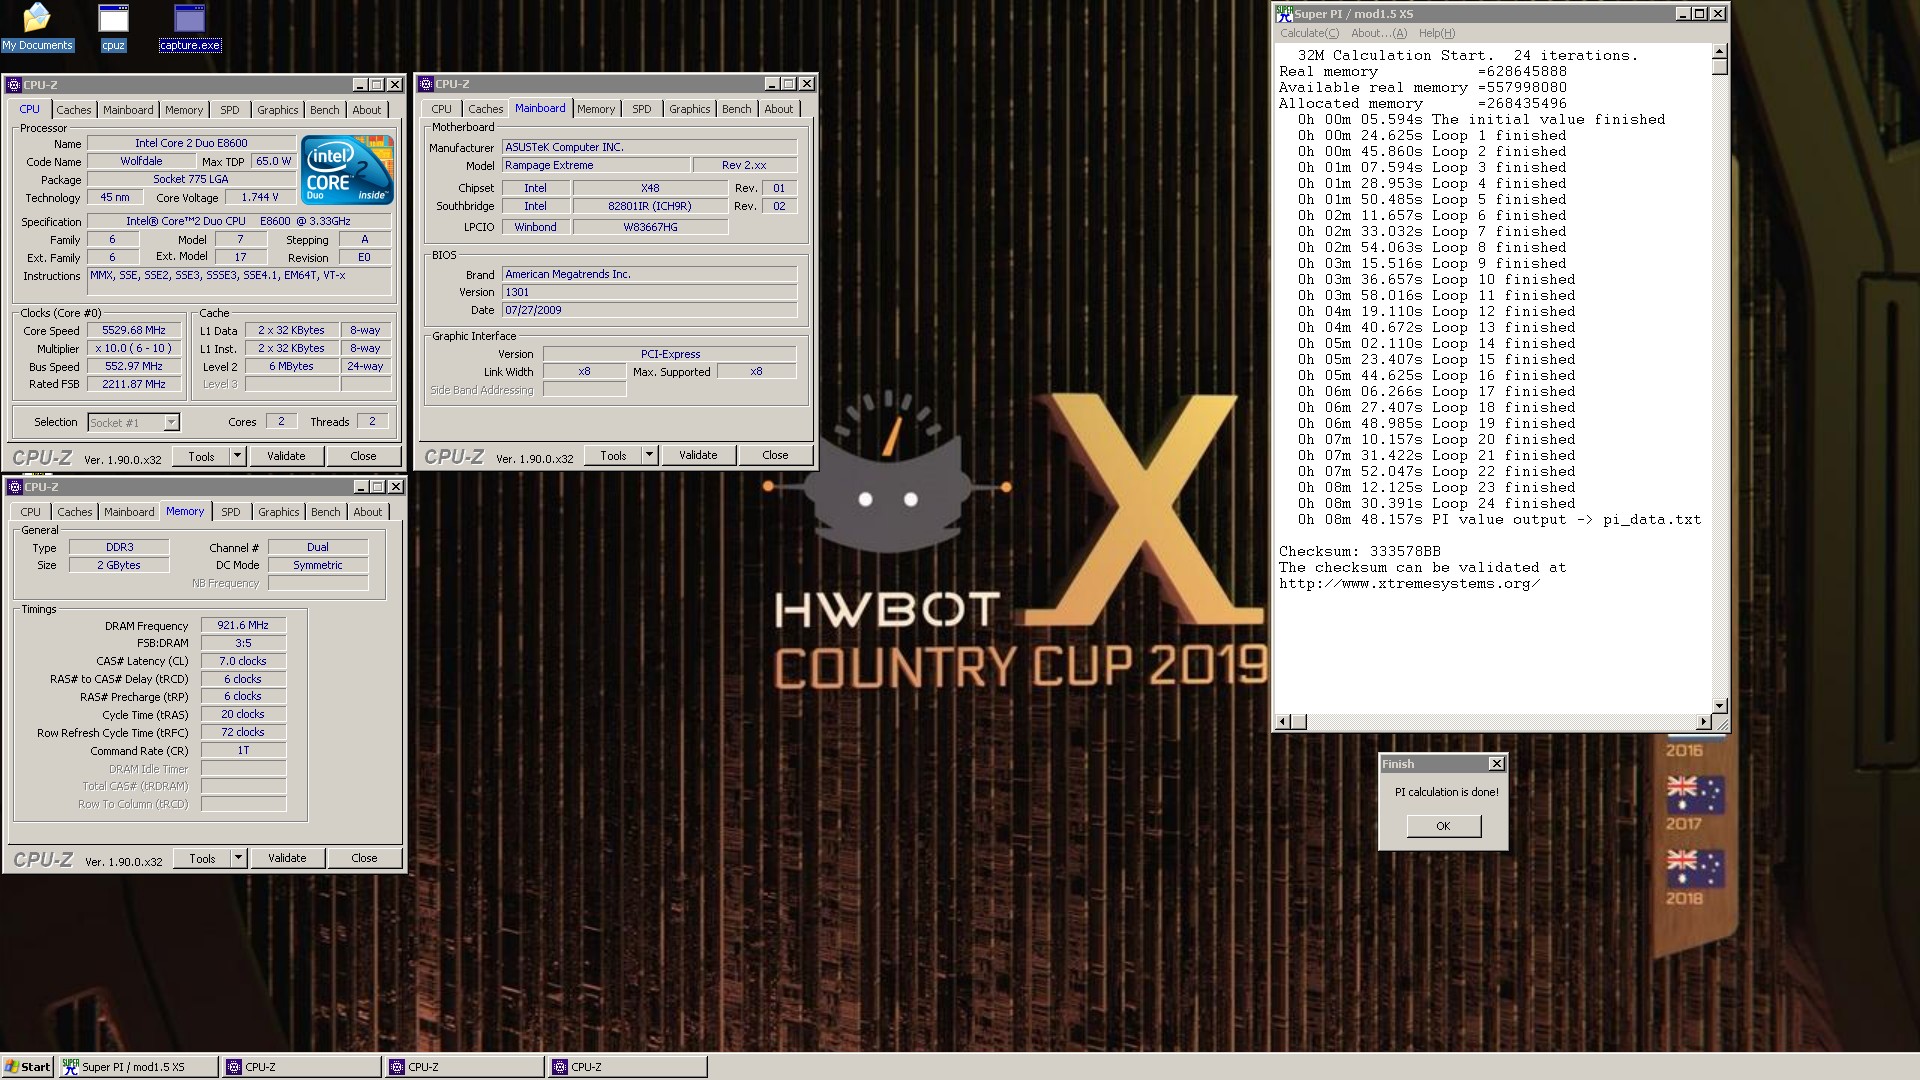Click the Multiplier value x 10.0 ( 6 - 10 )
Screen dimensions: 1920x1080
point(134,349)
